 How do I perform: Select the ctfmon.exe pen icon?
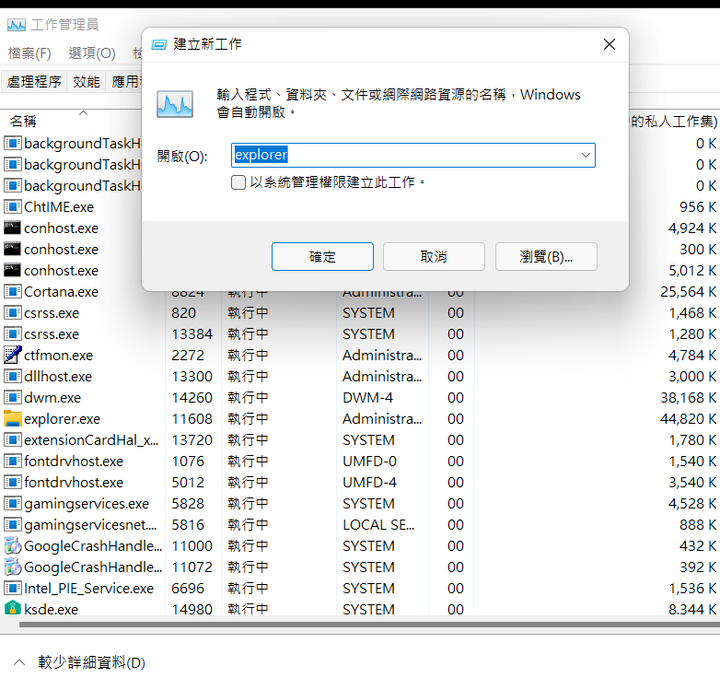(x=12, y=355)
